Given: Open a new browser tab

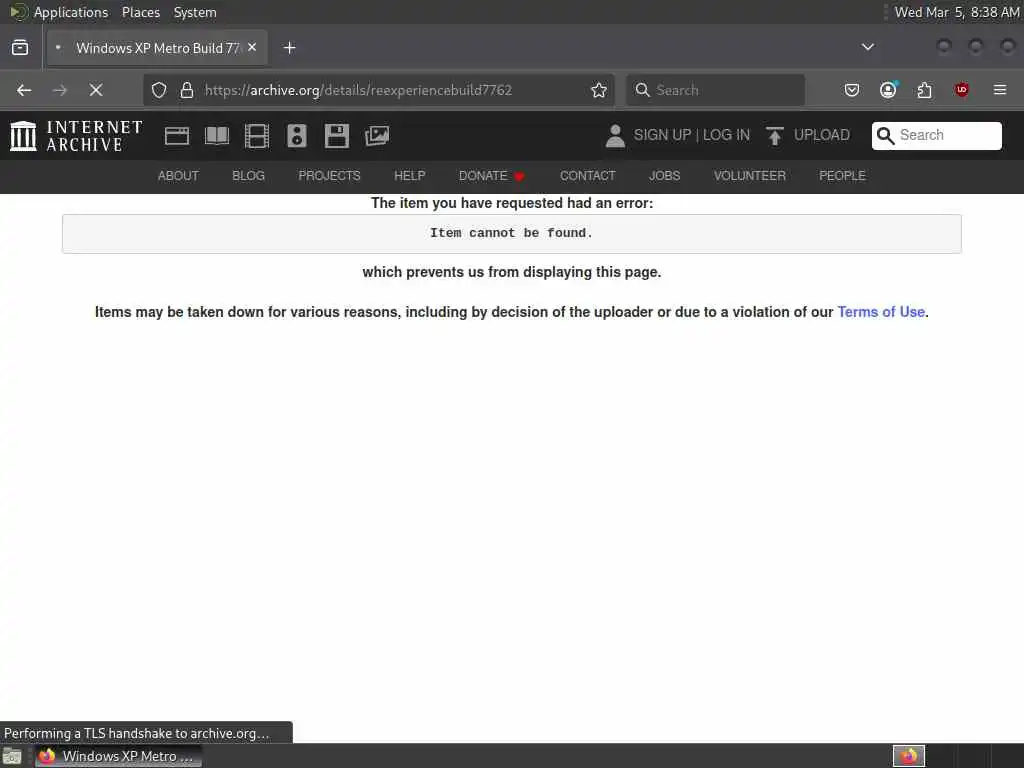Looking at the screenshot, I should coord(289,48).
